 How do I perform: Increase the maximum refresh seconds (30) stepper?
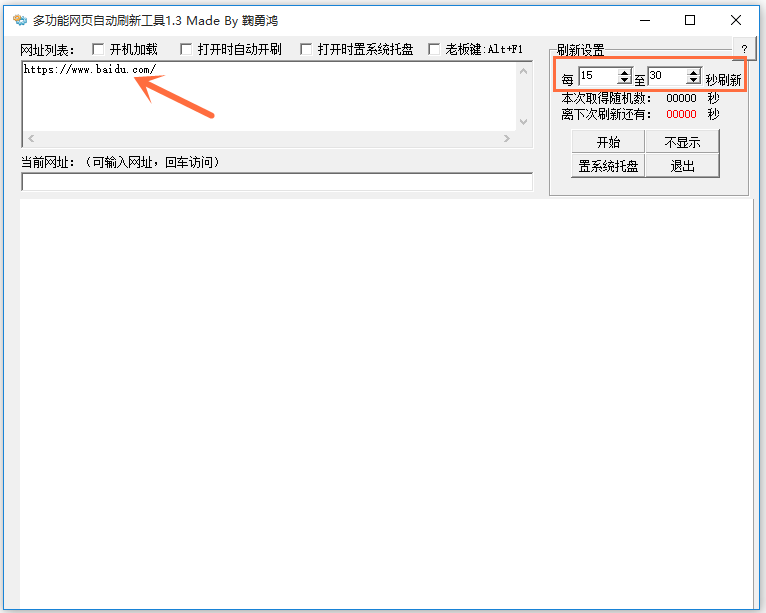tap(693, 72)
